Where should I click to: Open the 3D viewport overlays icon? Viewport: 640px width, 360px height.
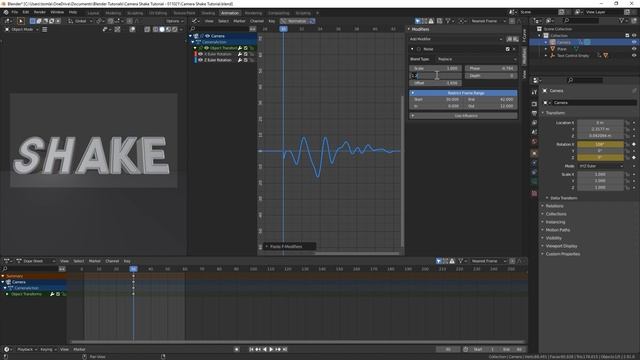click(x=132, y=29)
